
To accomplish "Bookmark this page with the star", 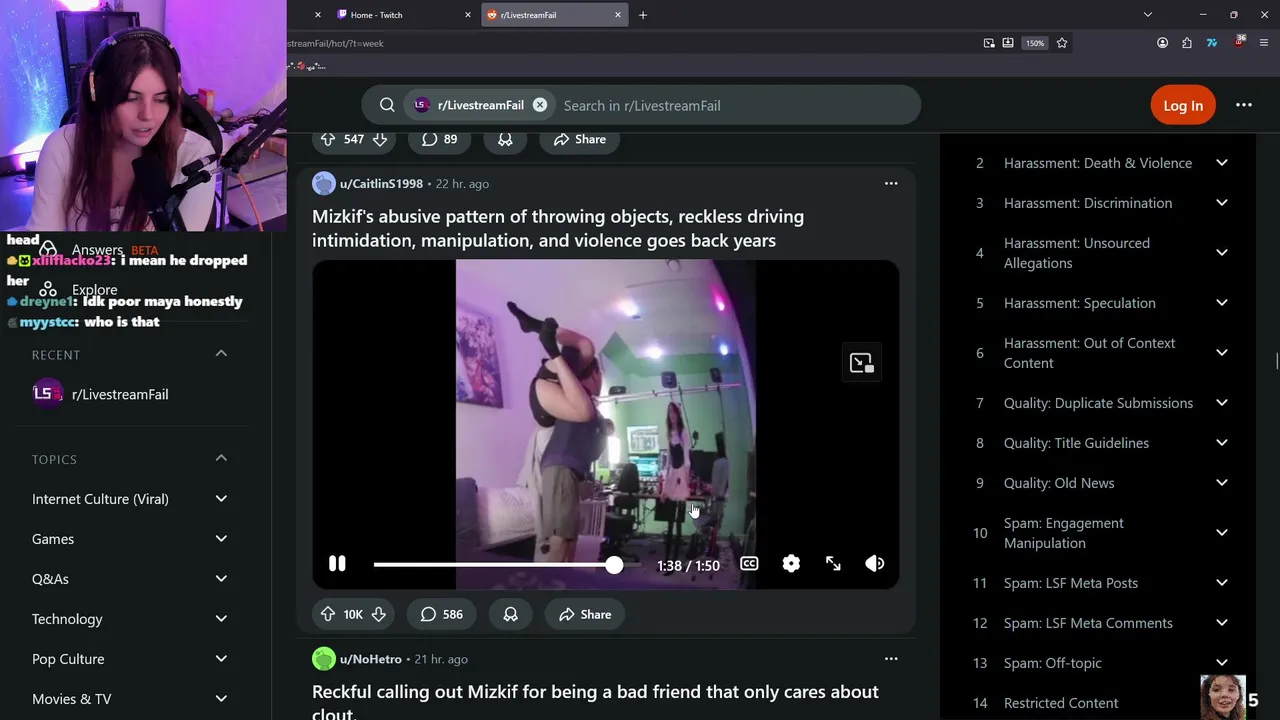I will pos(1062,43).
